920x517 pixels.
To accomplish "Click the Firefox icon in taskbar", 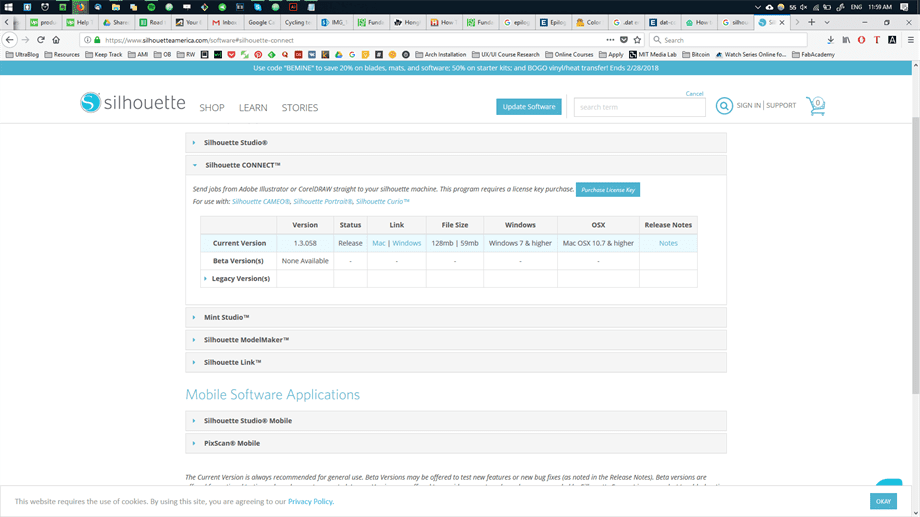I will [x=80, y=7].
